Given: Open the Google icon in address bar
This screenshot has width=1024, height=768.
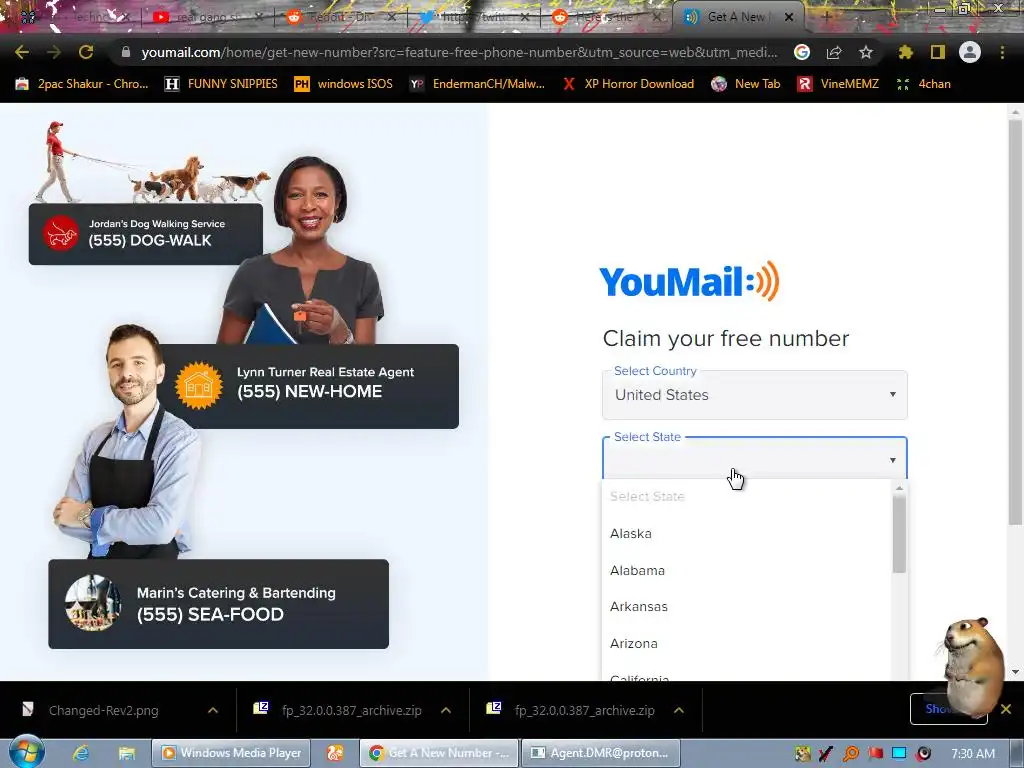Looking at the screenshot, I should click(x=802, y=52).
